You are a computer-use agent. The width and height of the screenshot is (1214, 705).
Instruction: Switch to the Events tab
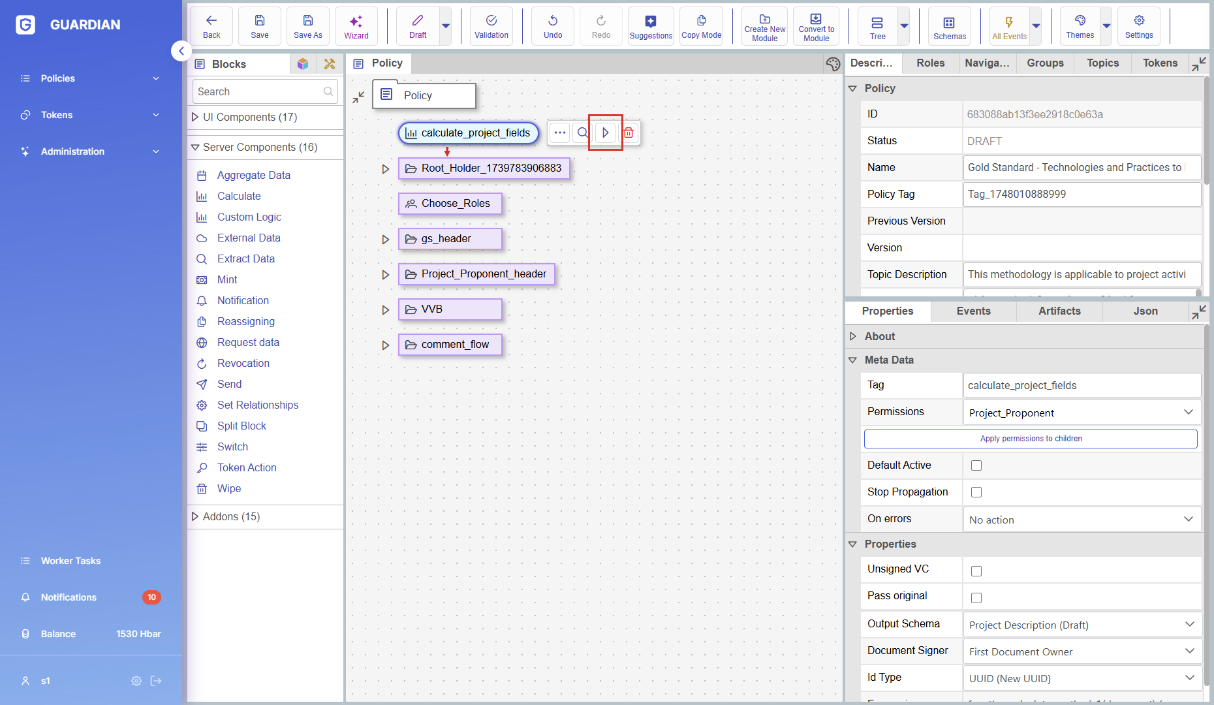[973, 311]
